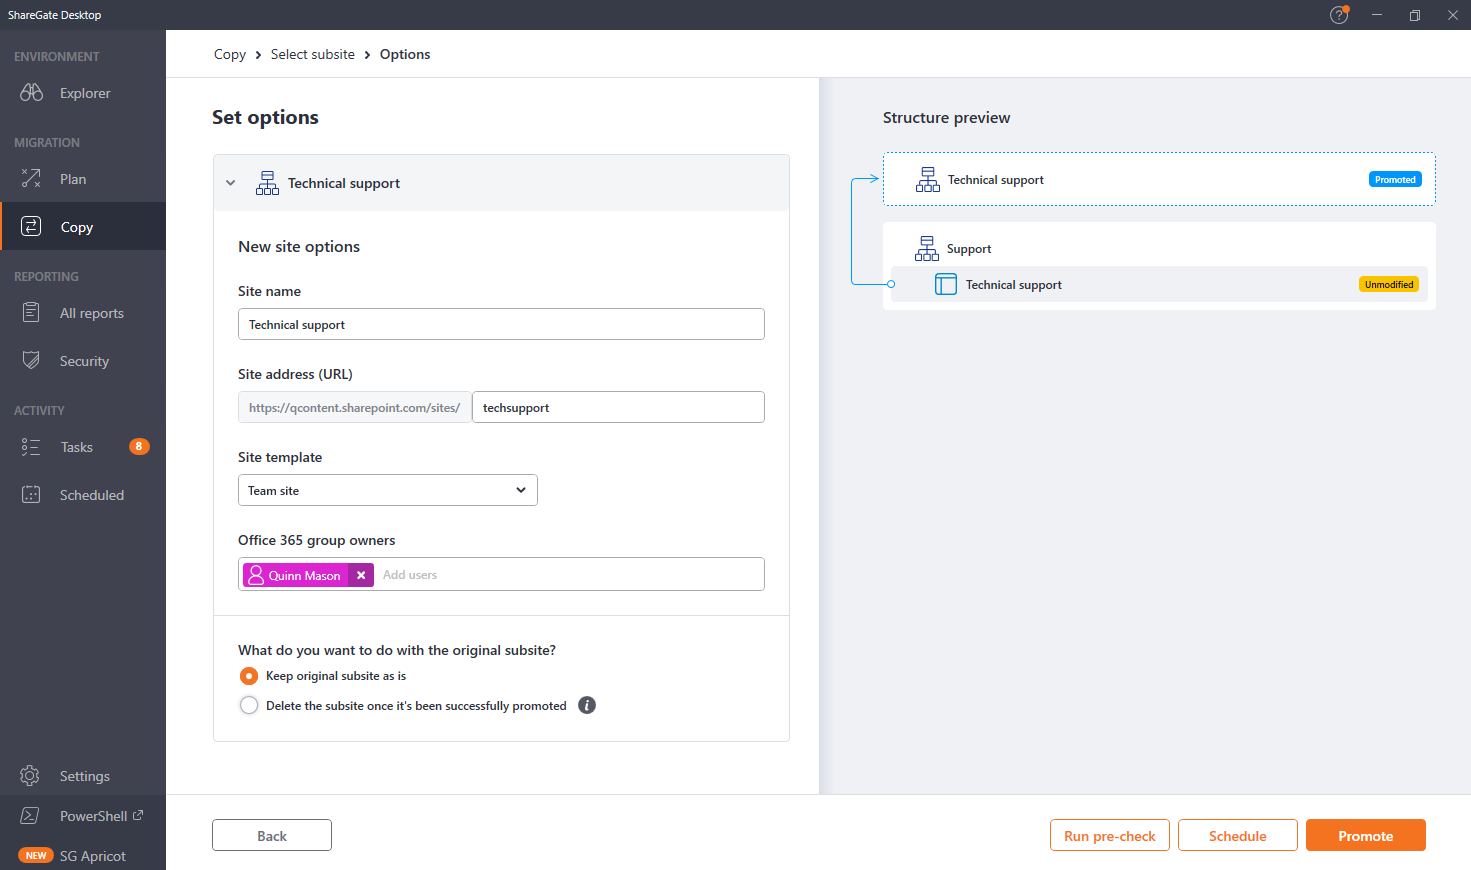
Task: Open SG Apricot menu item
Action: point(83,856)
